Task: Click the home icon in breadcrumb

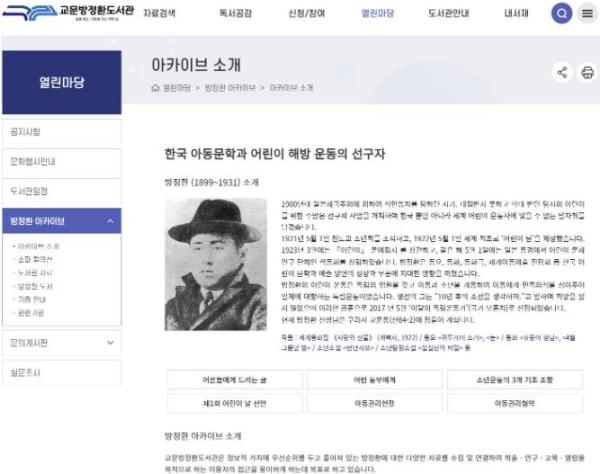Action: point(155,88)
